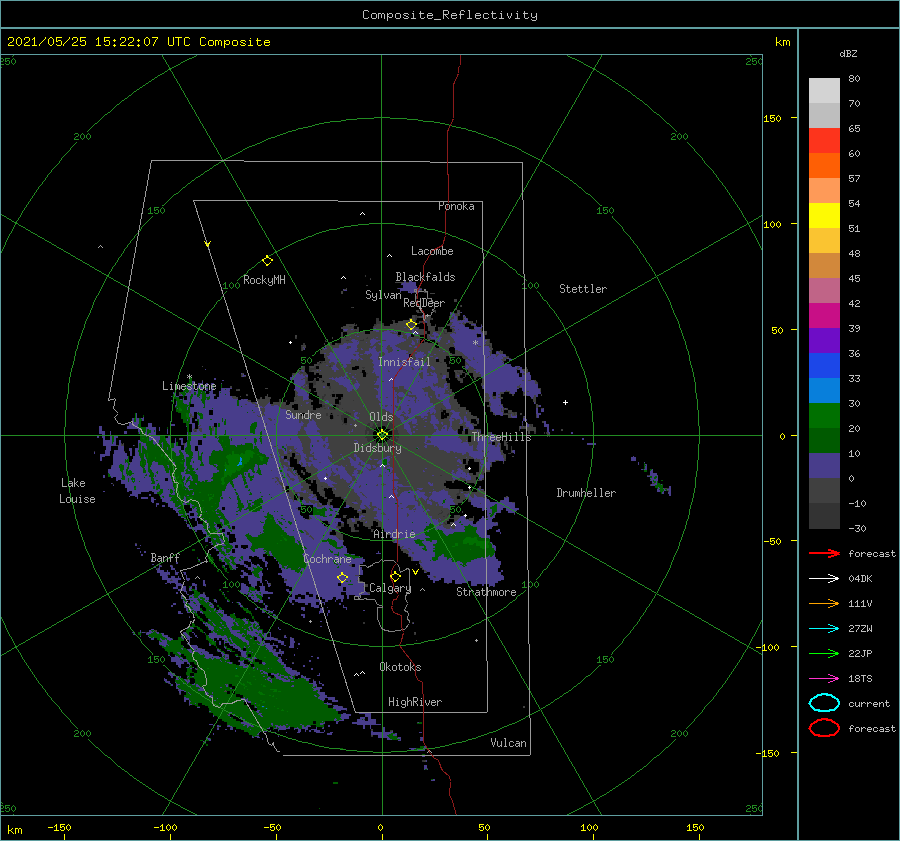Click the Vulcan town label

pyautogui.click(x=509, y=743)
